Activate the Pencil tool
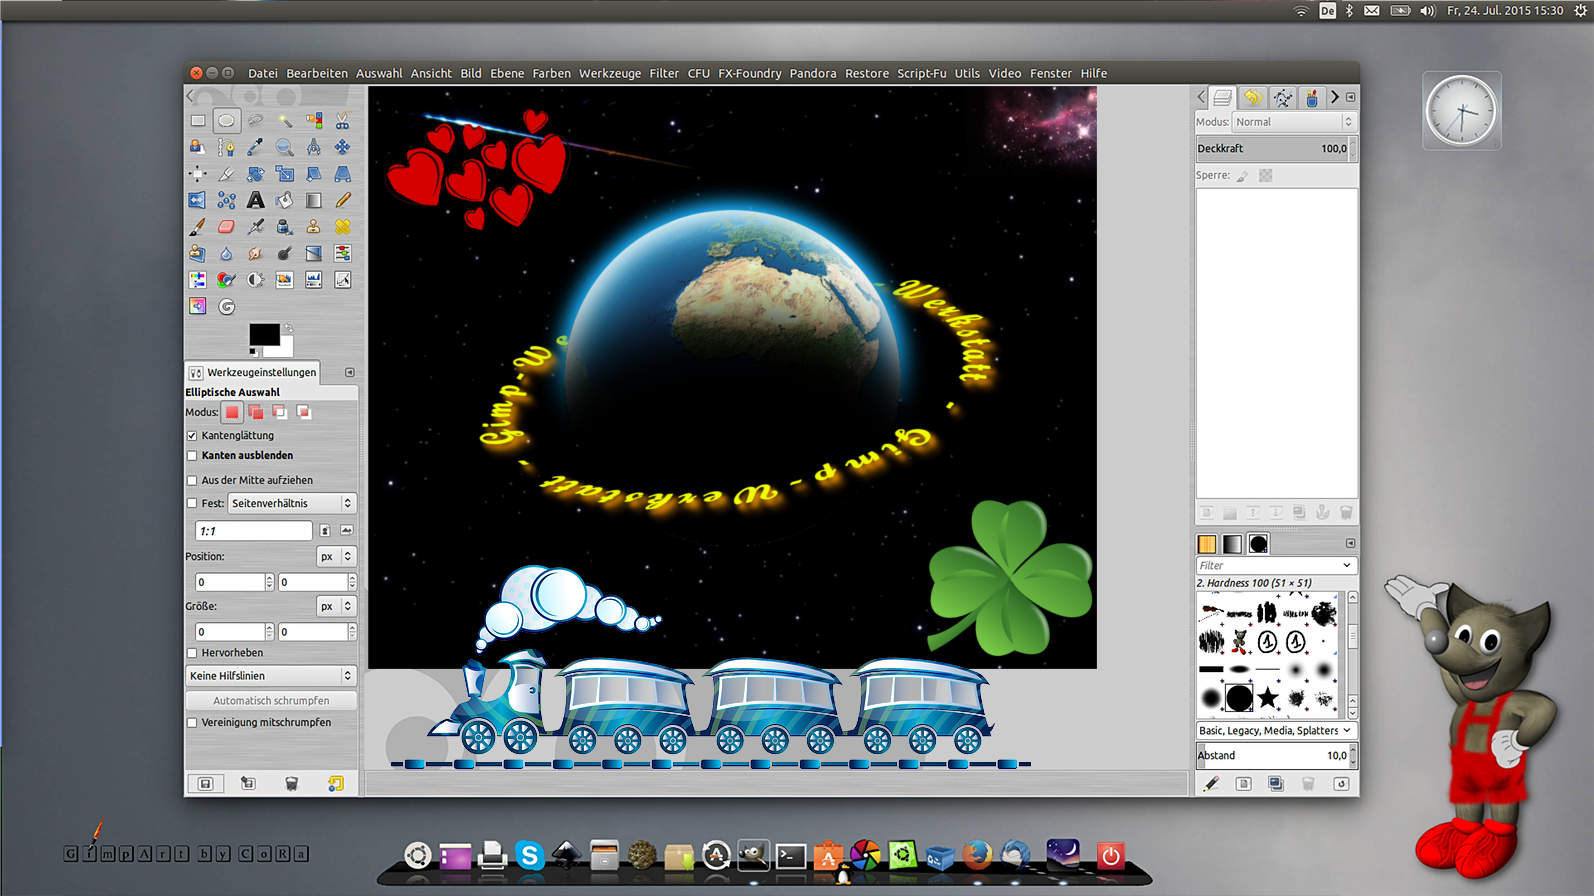Viewport: 1594px width, 896px height. point(343,201)
